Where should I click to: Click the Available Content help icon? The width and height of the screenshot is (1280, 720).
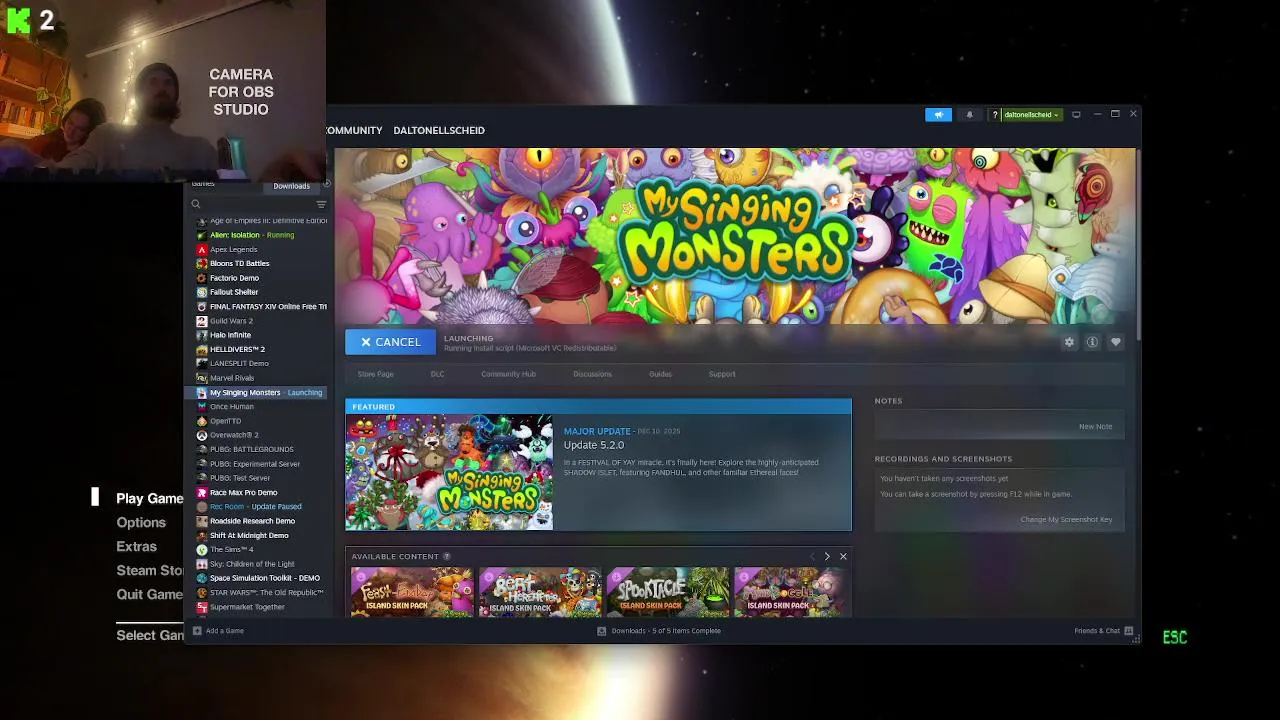pyautogui.click(x=447, y=556)
